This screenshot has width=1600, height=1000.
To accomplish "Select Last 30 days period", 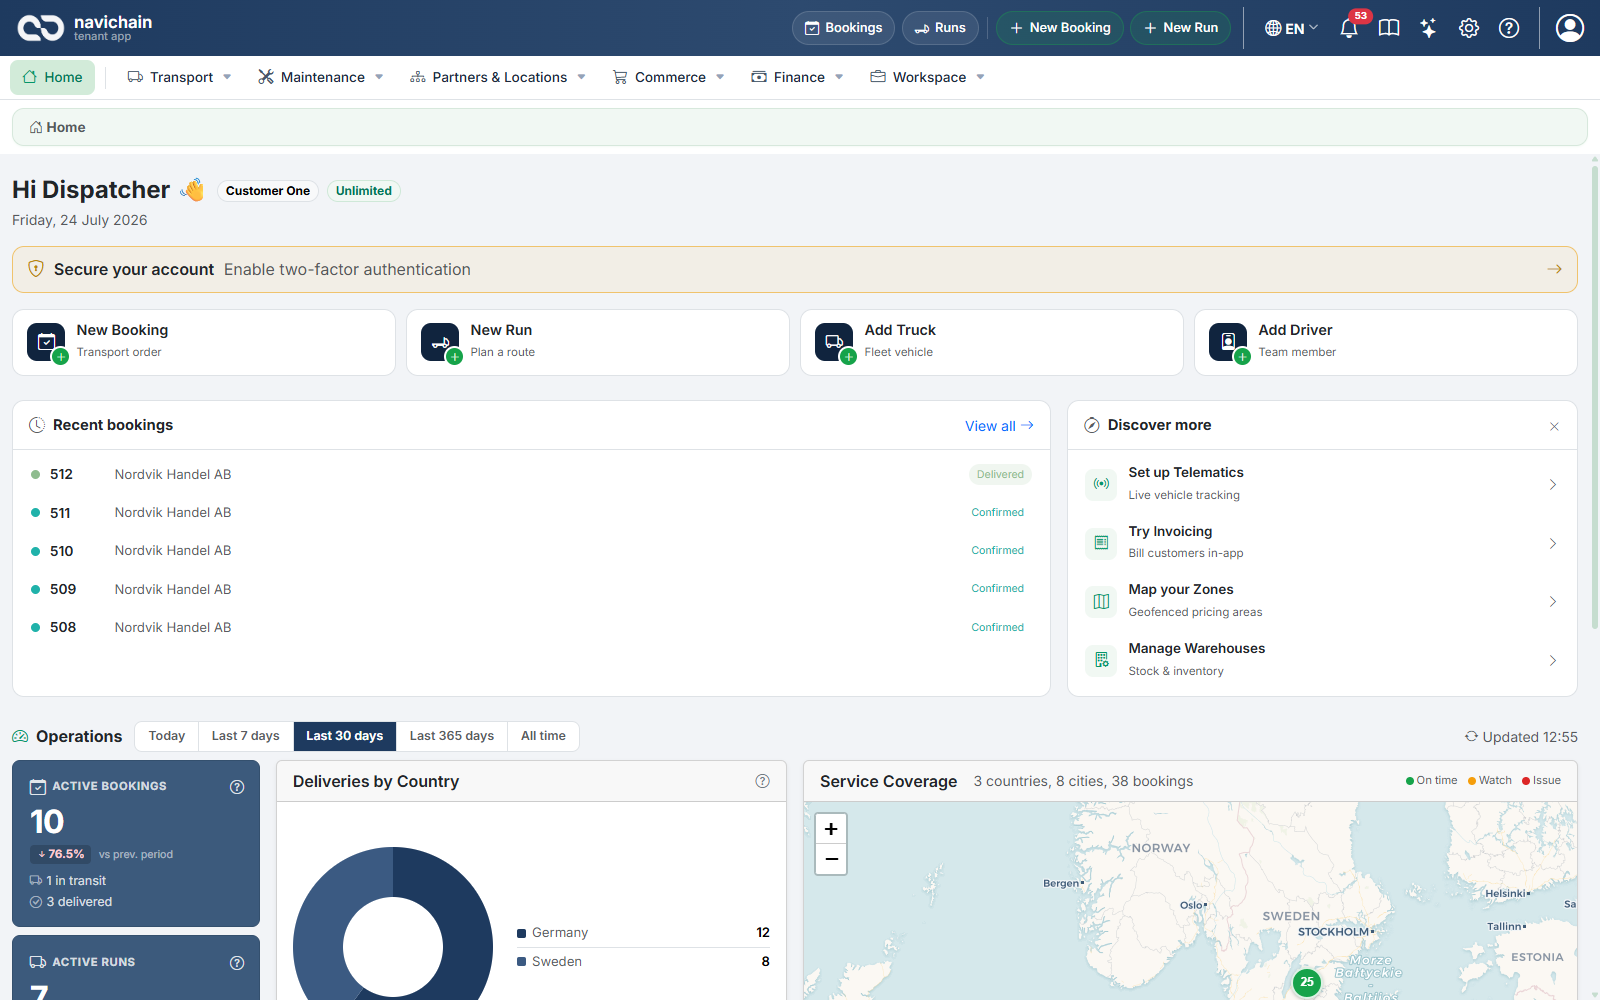I will [345, 736].
